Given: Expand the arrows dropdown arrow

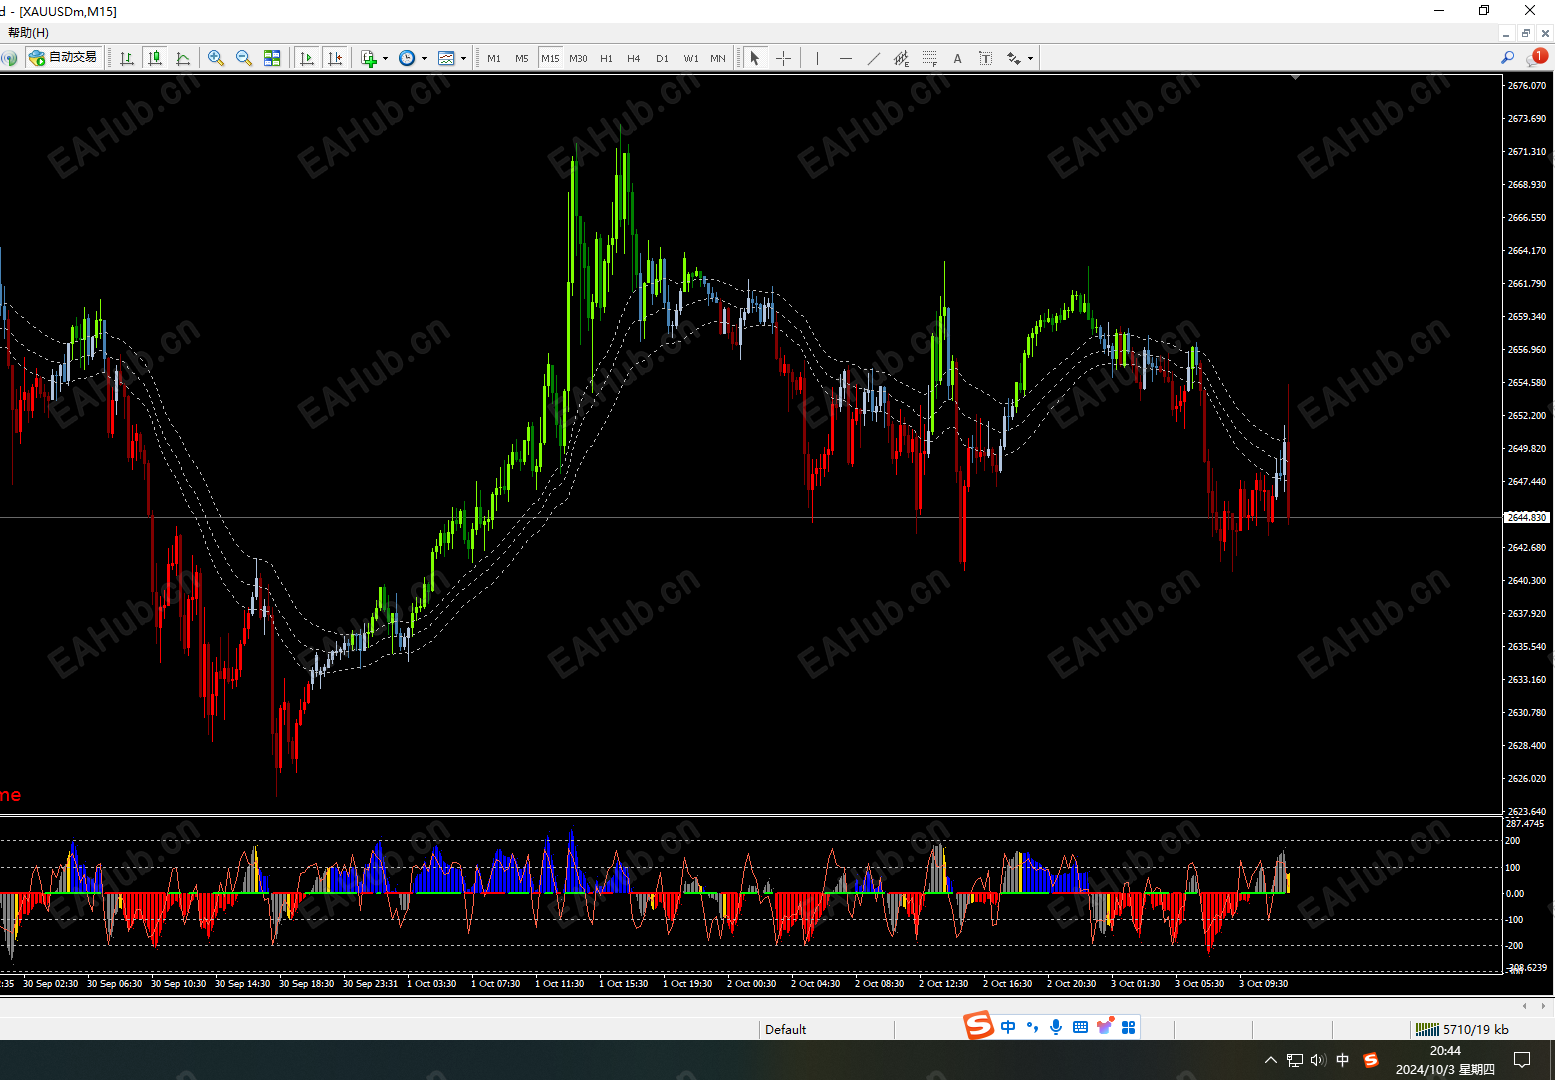Looking at the screenshot, I should 1030,58.
